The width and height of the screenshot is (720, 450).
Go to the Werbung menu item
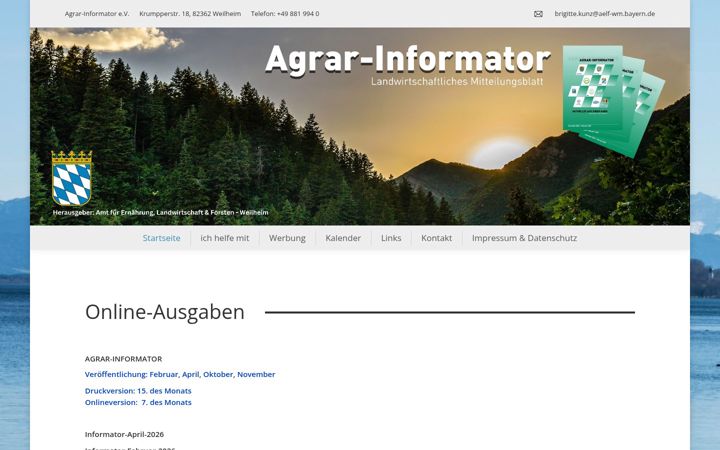coord(287,238)
